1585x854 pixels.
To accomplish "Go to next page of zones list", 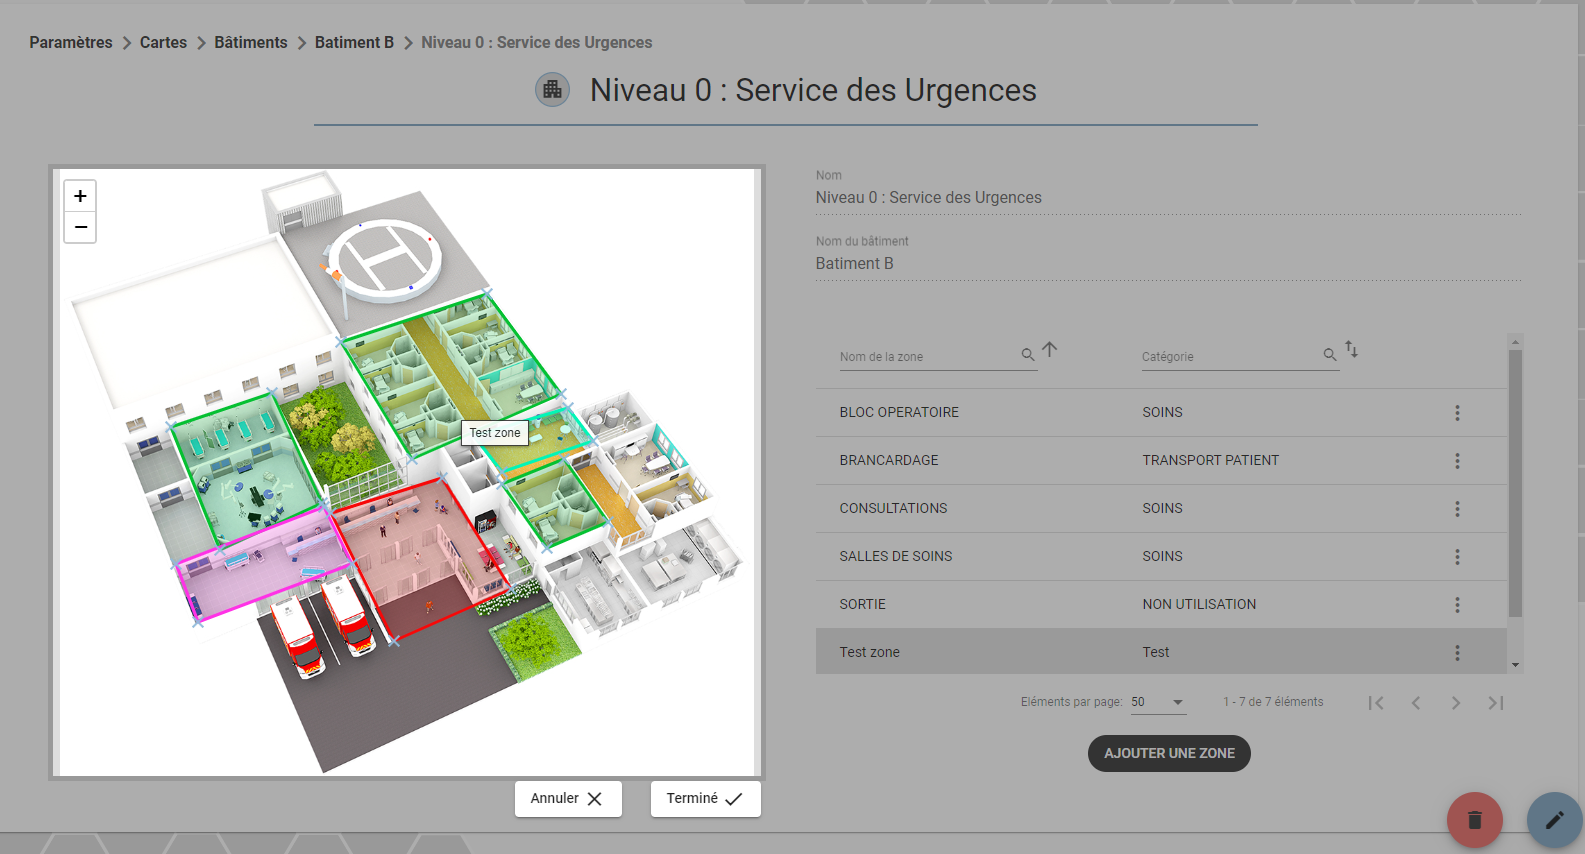I will pyautogui.click(x=1456, y=703).
